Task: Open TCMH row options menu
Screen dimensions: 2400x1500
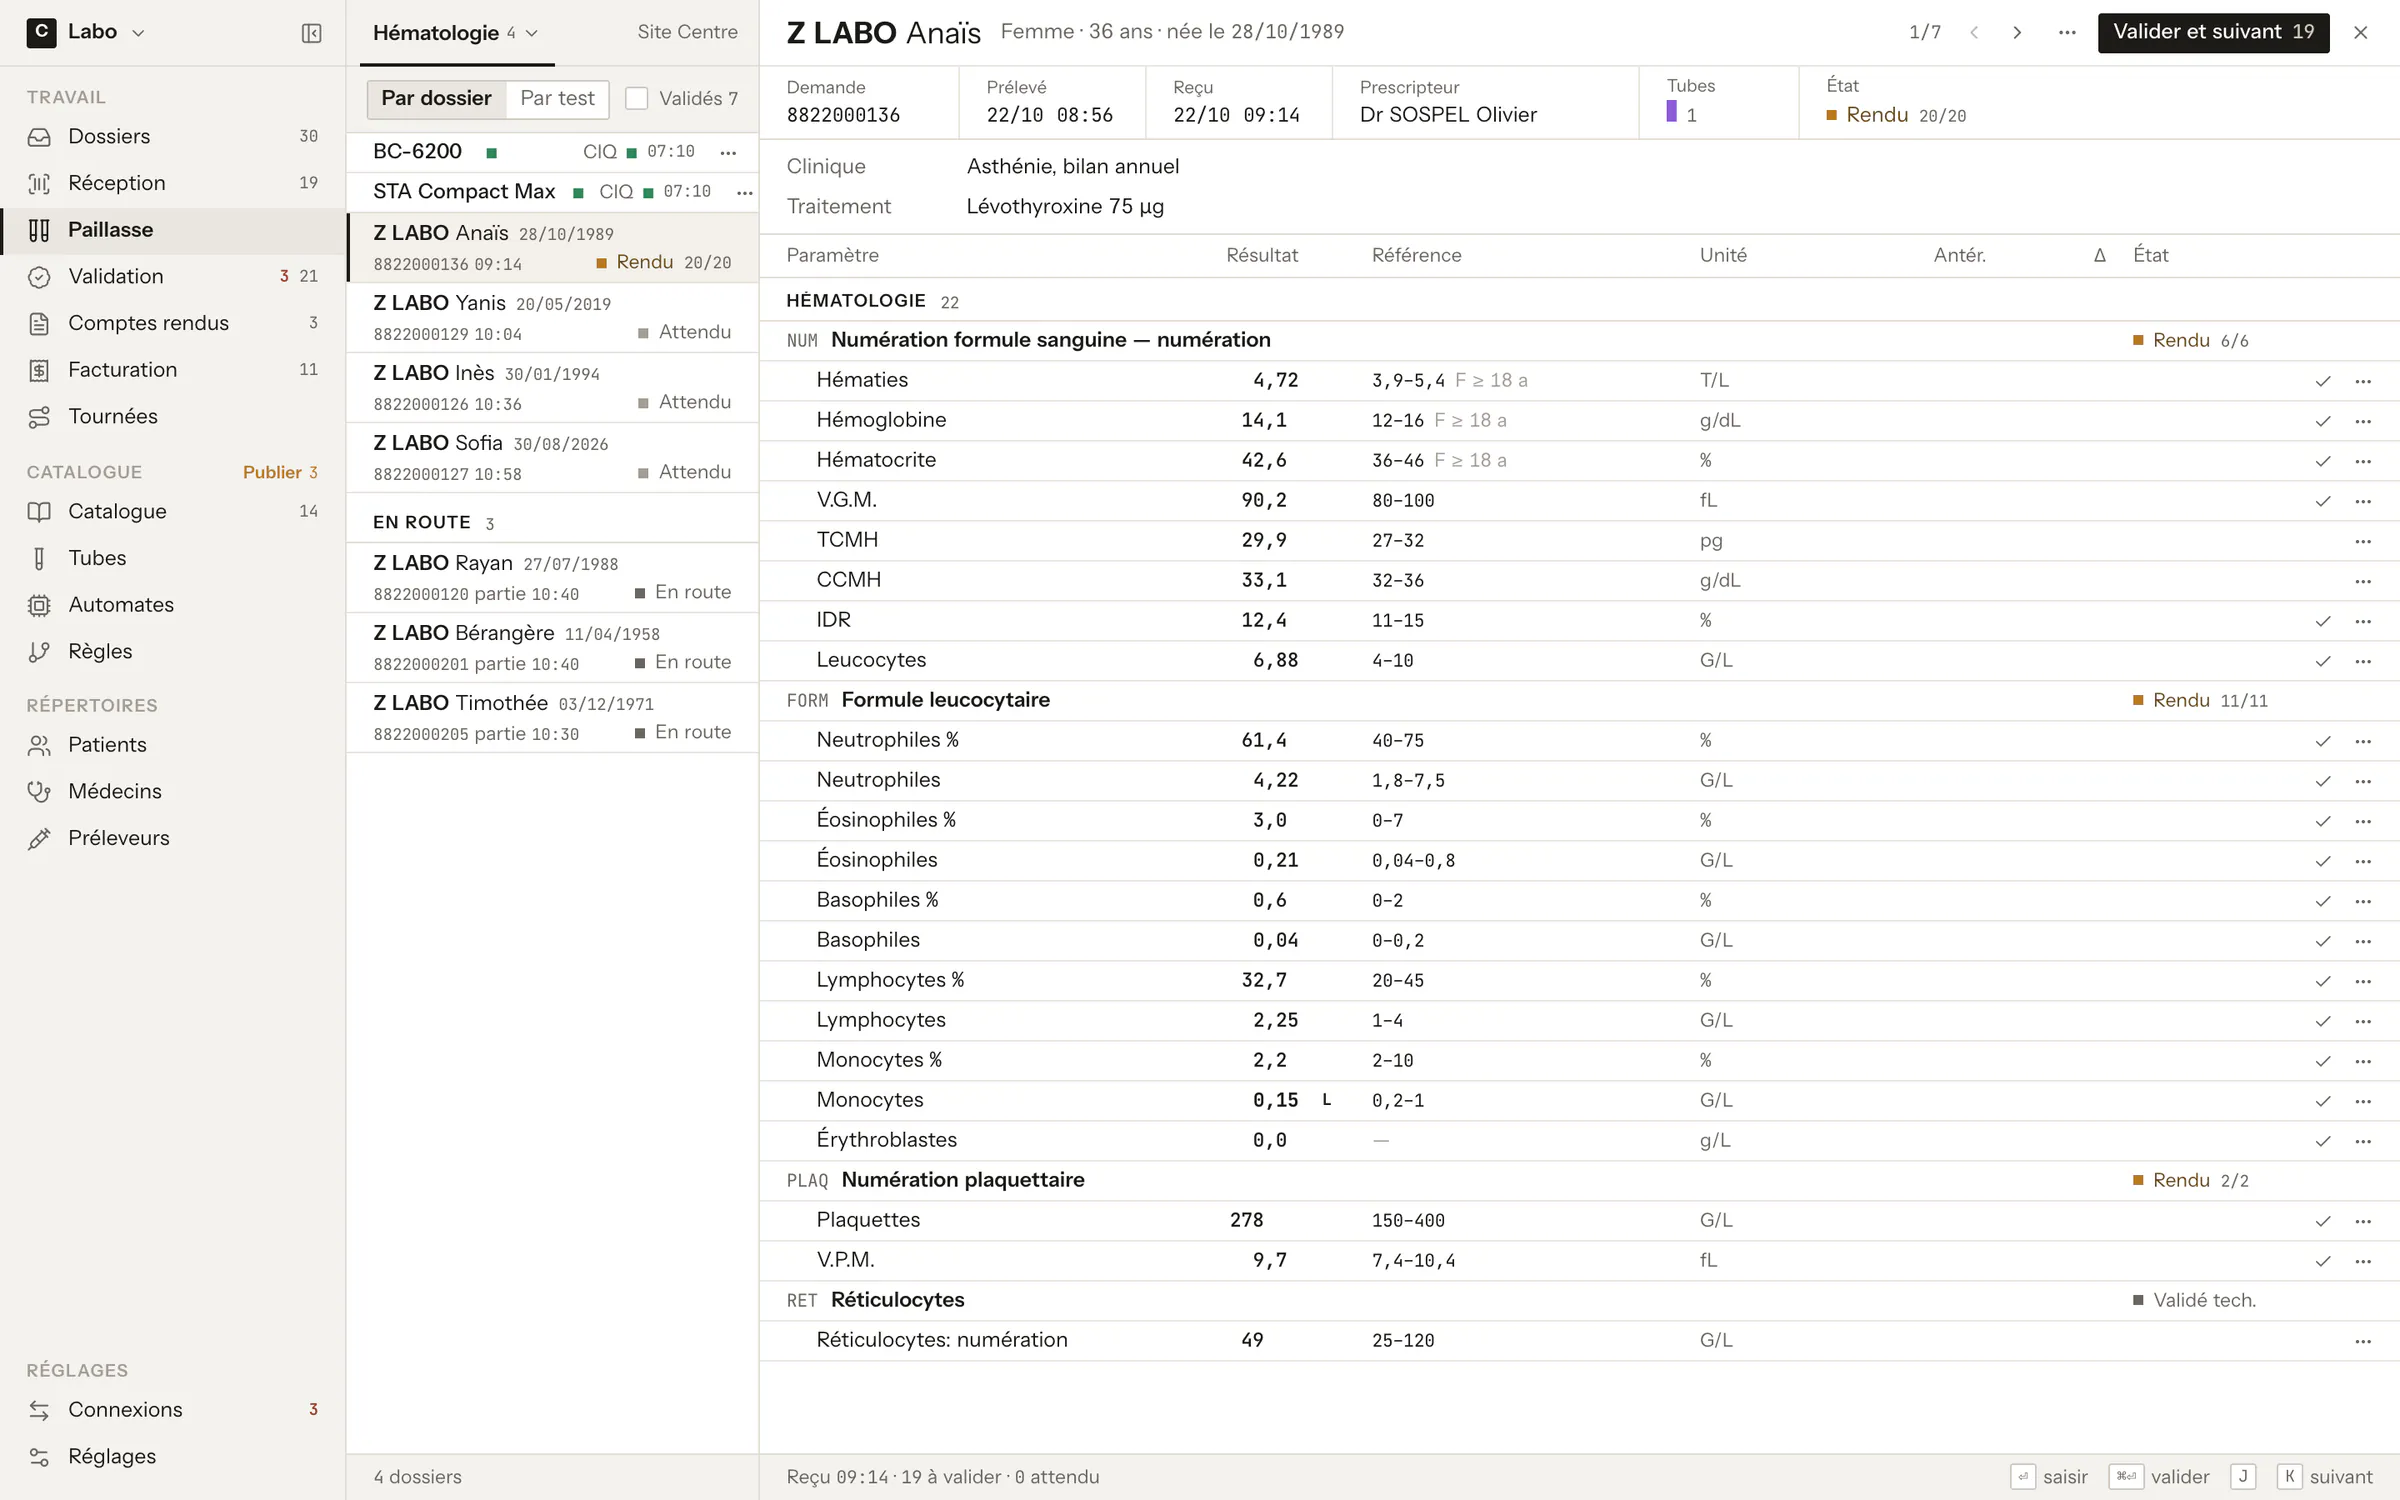Action: click(x=2363, y=541)
